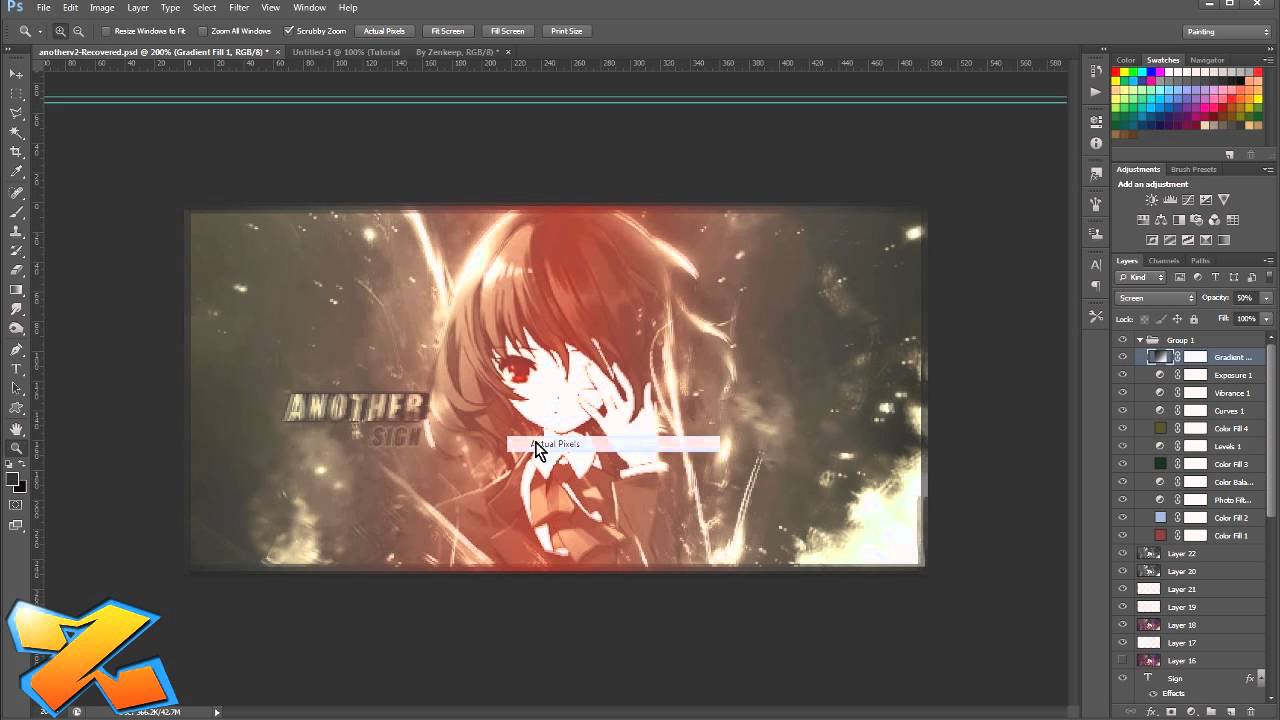This screenshot has width=1280, height=720.
Task: Click the Actual Pixels button in options bar
Action: click(x=384, y=31)
